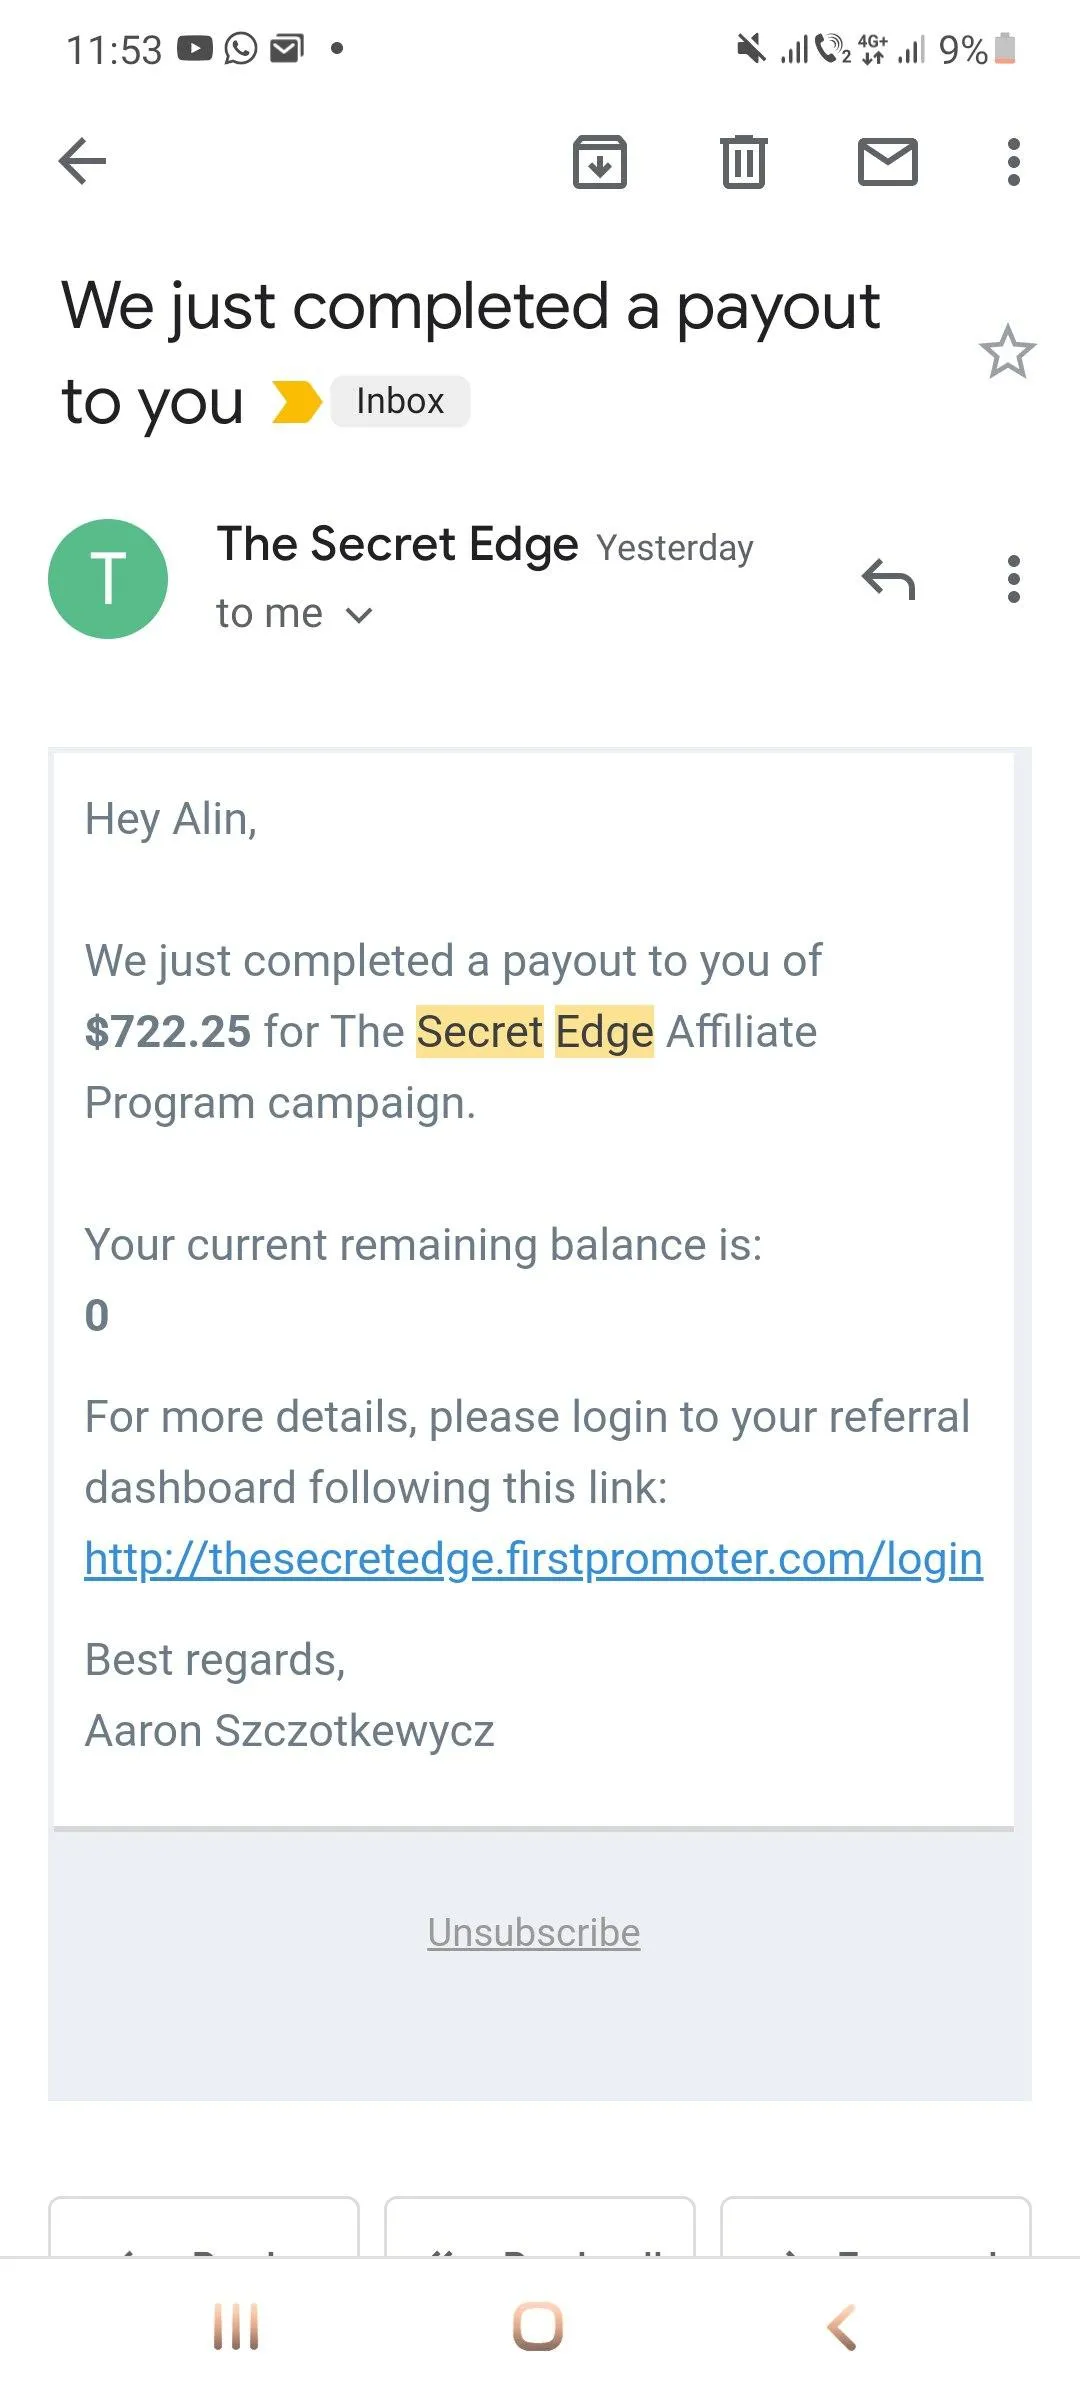Image resolution: width=1080 pixels, height=2400 pixels.
Task: Archive this email
Action: (x=599, y=162)
